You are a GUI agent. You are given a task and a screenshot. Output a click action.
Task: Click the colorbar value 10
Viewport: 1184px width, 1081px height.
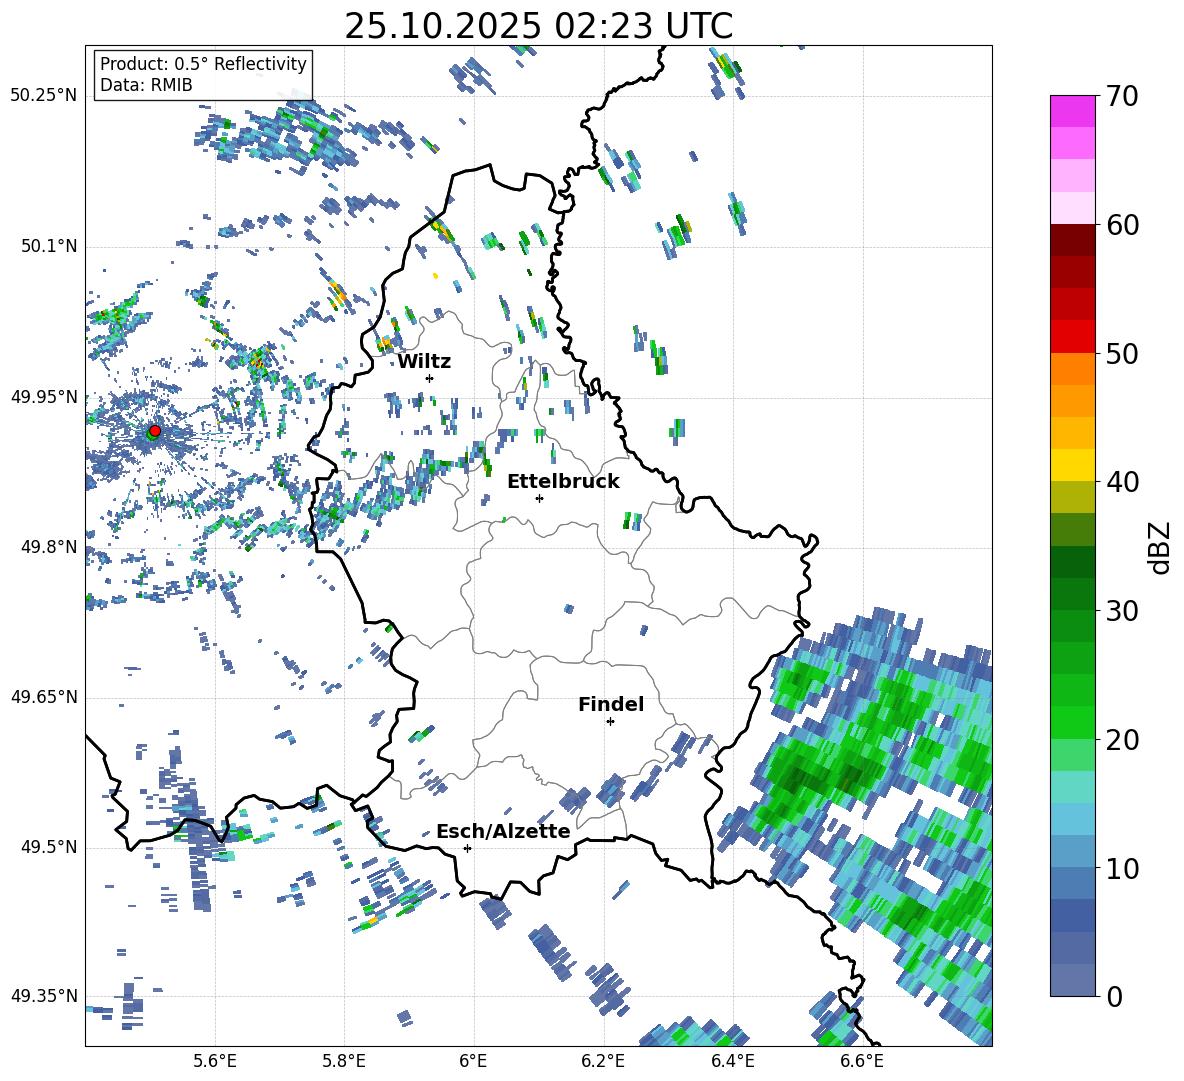(x=1122, y=868)
